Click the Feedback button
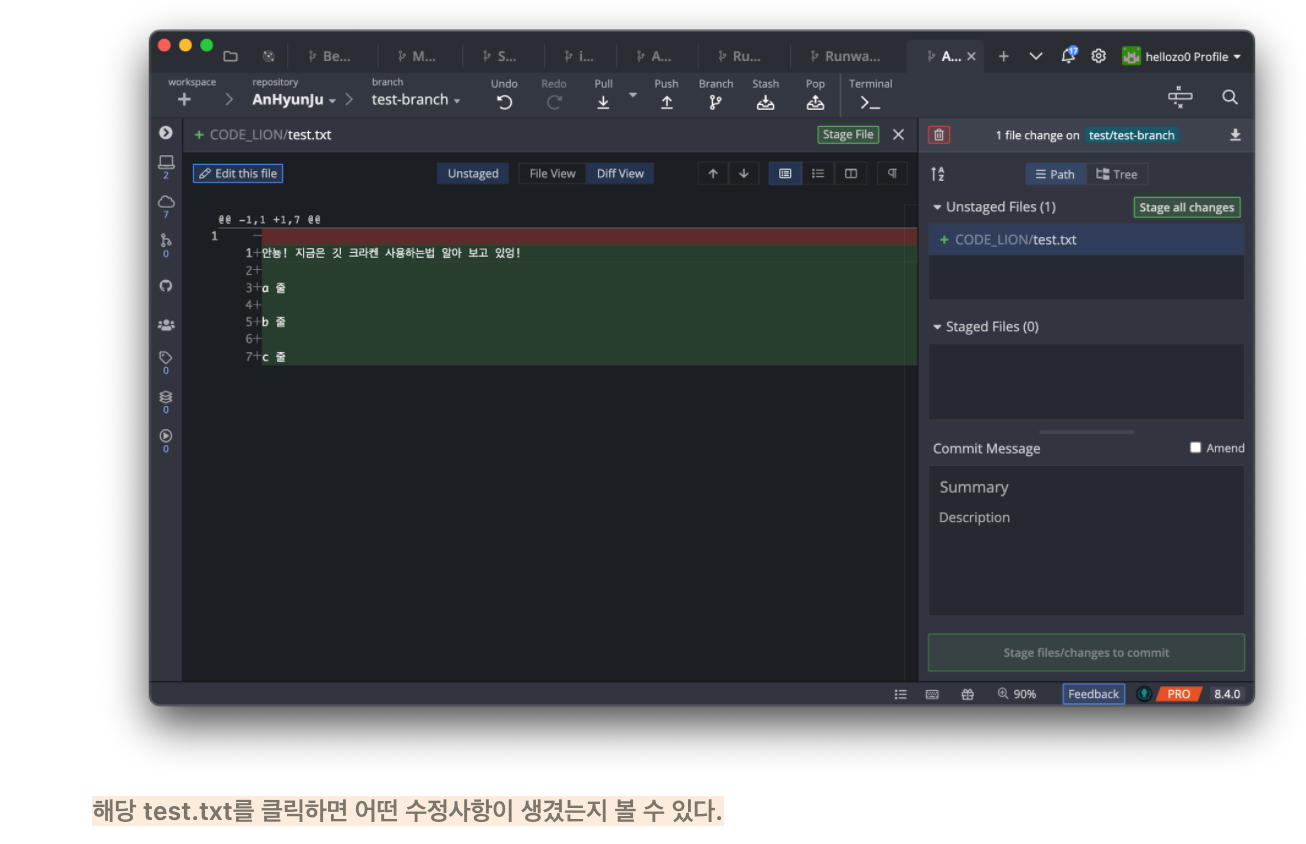Image resolution: width=1306 pixels, height=844 pixels. point(1093,694)
